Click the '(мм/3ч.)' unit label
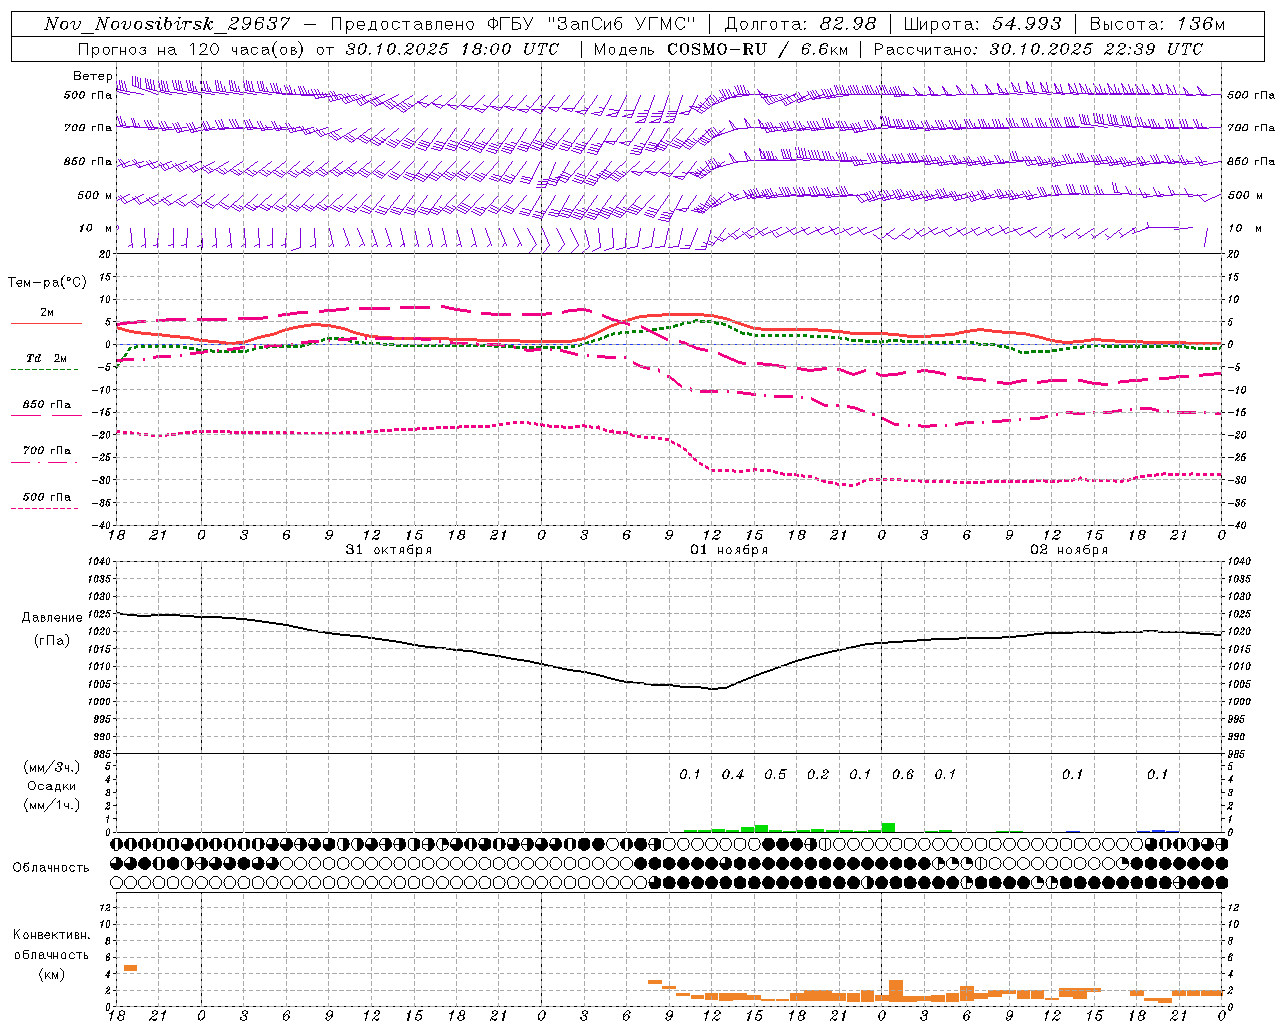1280x1024 pixels. (50, 767)
